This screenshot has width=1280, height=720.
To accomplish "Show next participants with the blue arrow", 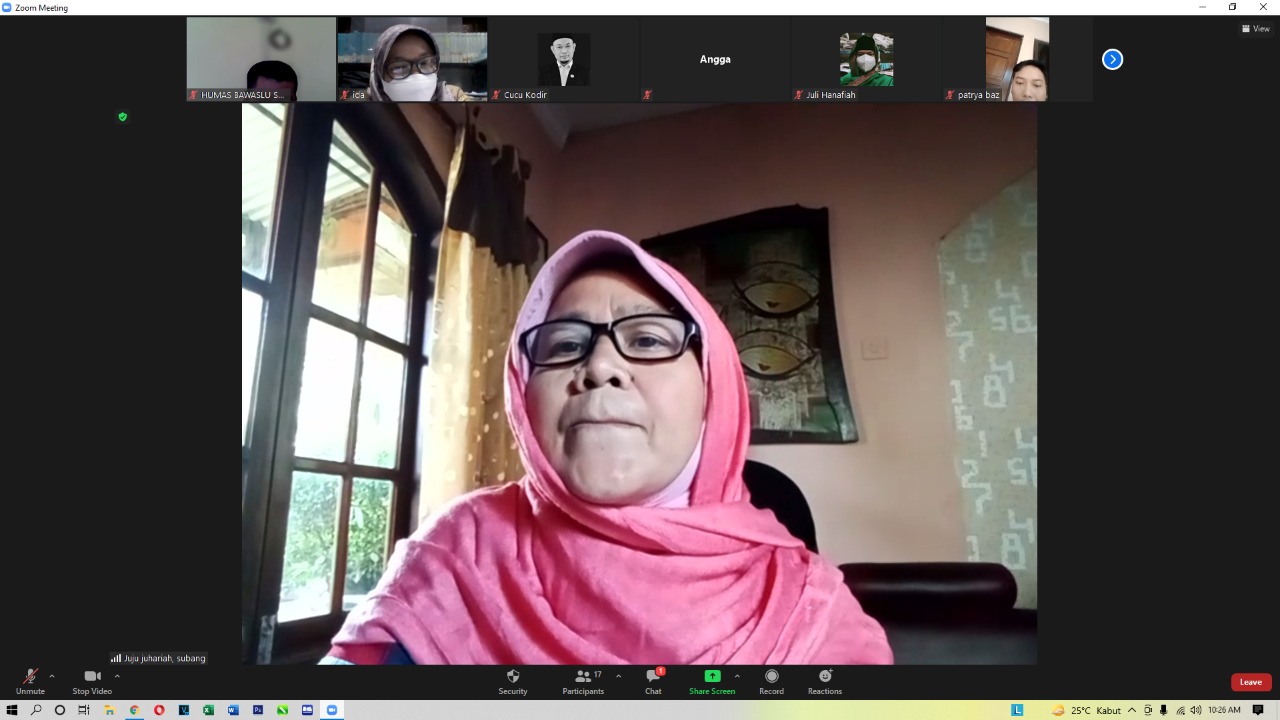I will coord(1112,60).
